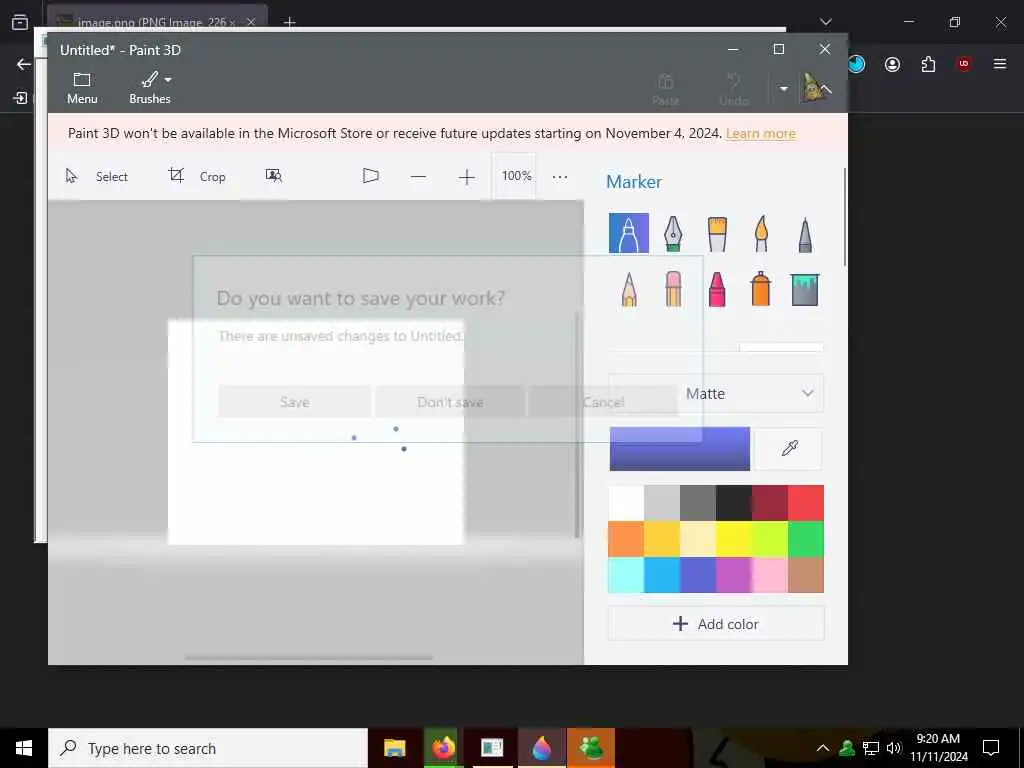Viewport: 1024px width, 768px height.
Task: Click Don't save in the dialog
Action: tap(450, 402)
